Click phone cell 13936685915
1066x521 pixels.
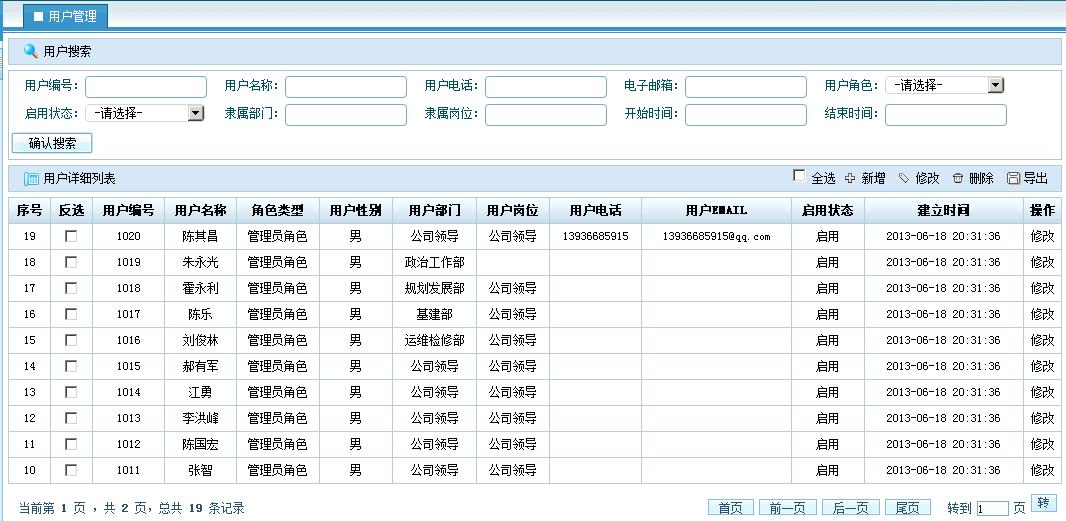point(596,236)
